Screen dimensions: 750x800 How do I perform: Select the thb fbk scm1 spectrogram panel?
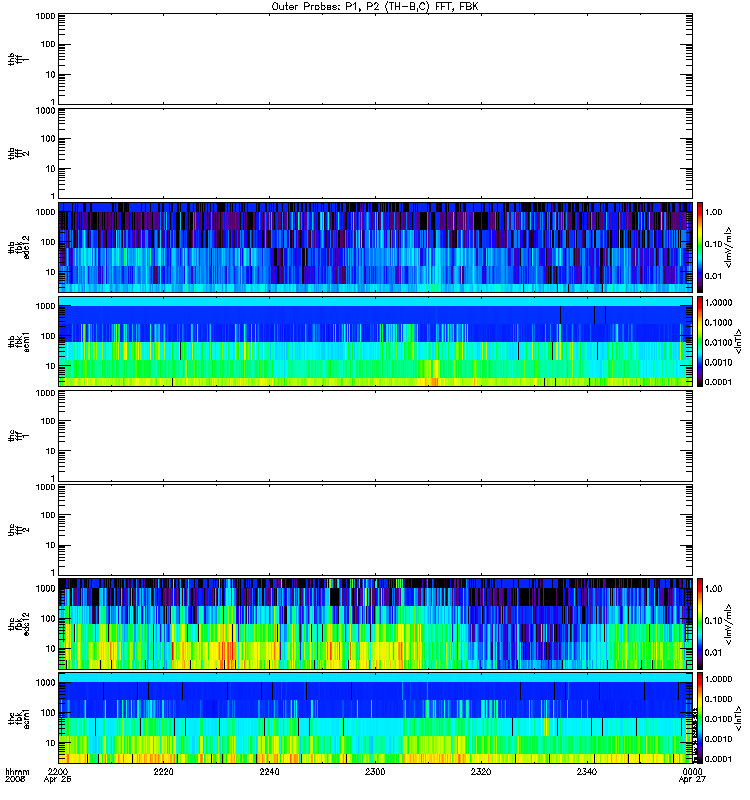coord(376,342)
